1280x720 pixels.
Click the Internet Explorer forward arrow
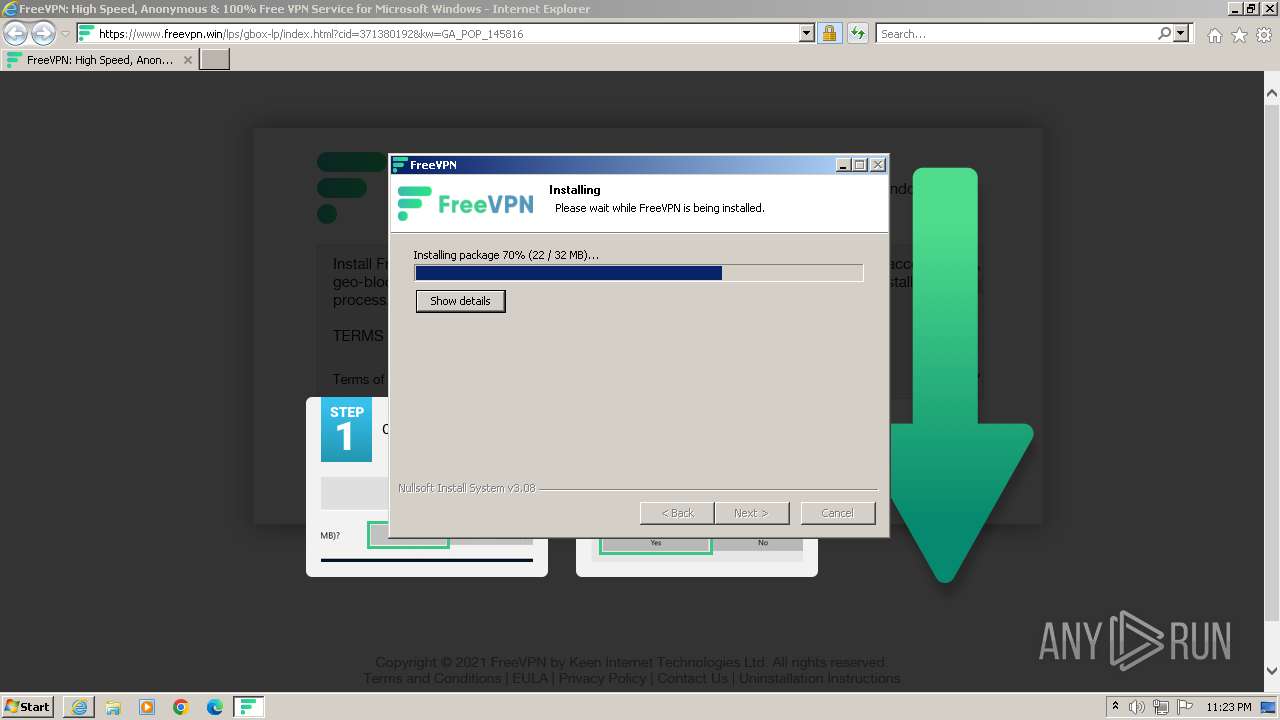coord(43,34)
